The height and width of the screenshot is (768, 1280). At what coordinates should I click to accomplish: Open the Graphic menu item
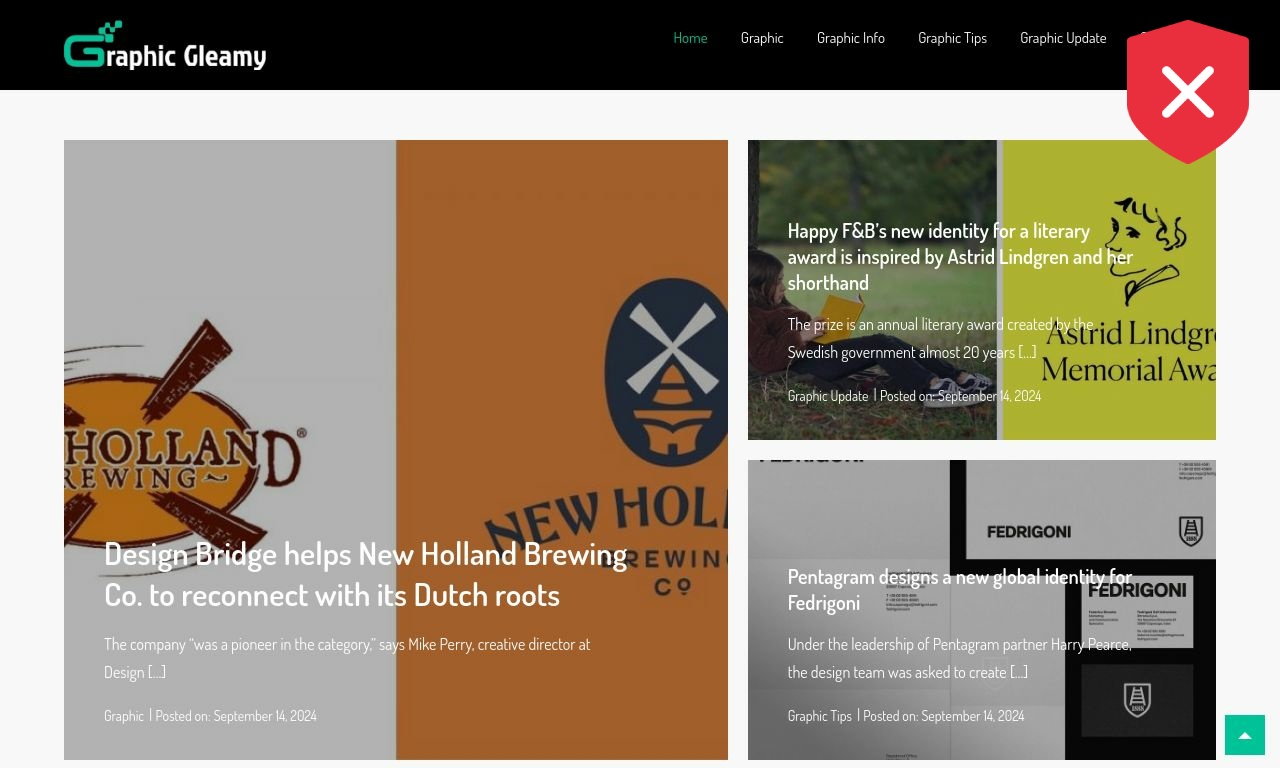click(x=762, y=38)
